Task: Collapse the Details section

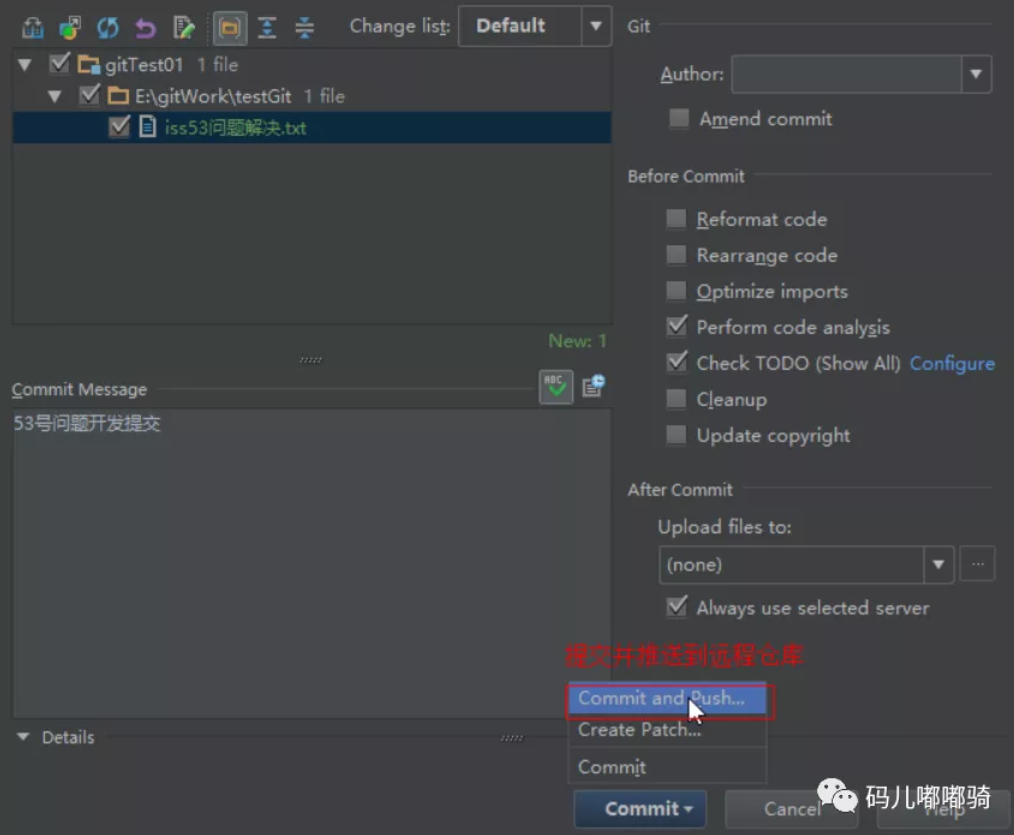Action: tap(23, 737)
